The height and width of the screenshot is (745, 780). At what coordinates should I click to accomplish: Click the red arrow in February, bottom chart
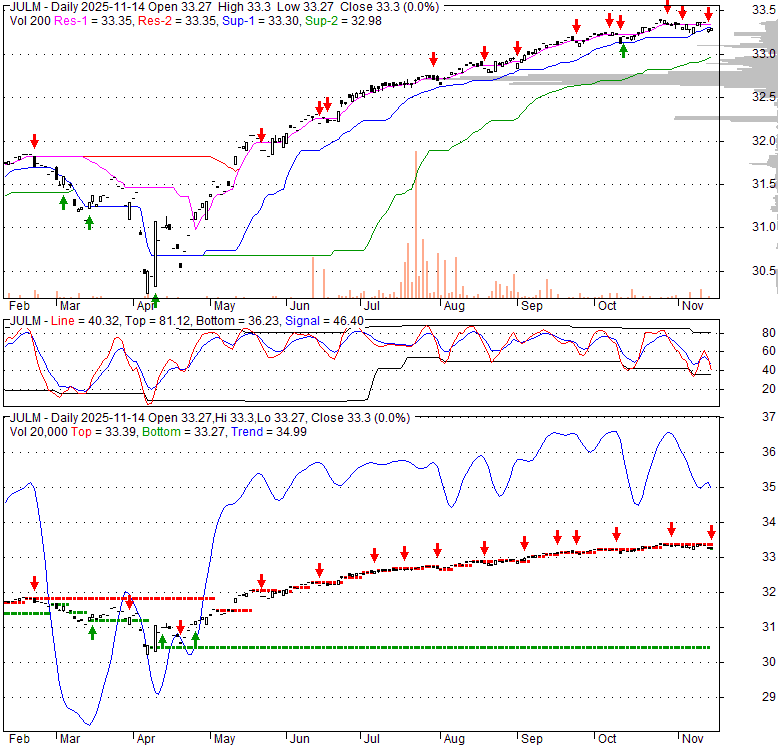coord(34,583)
